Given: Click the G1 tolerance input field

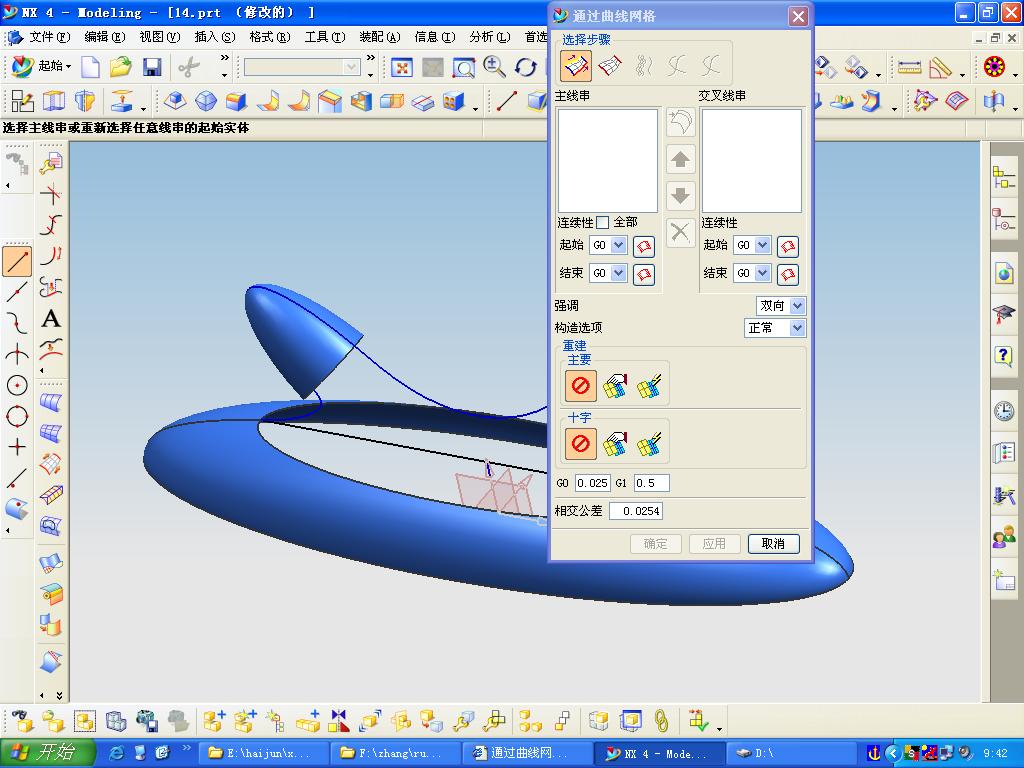Looking at the screenshot, I should (651, 483).
